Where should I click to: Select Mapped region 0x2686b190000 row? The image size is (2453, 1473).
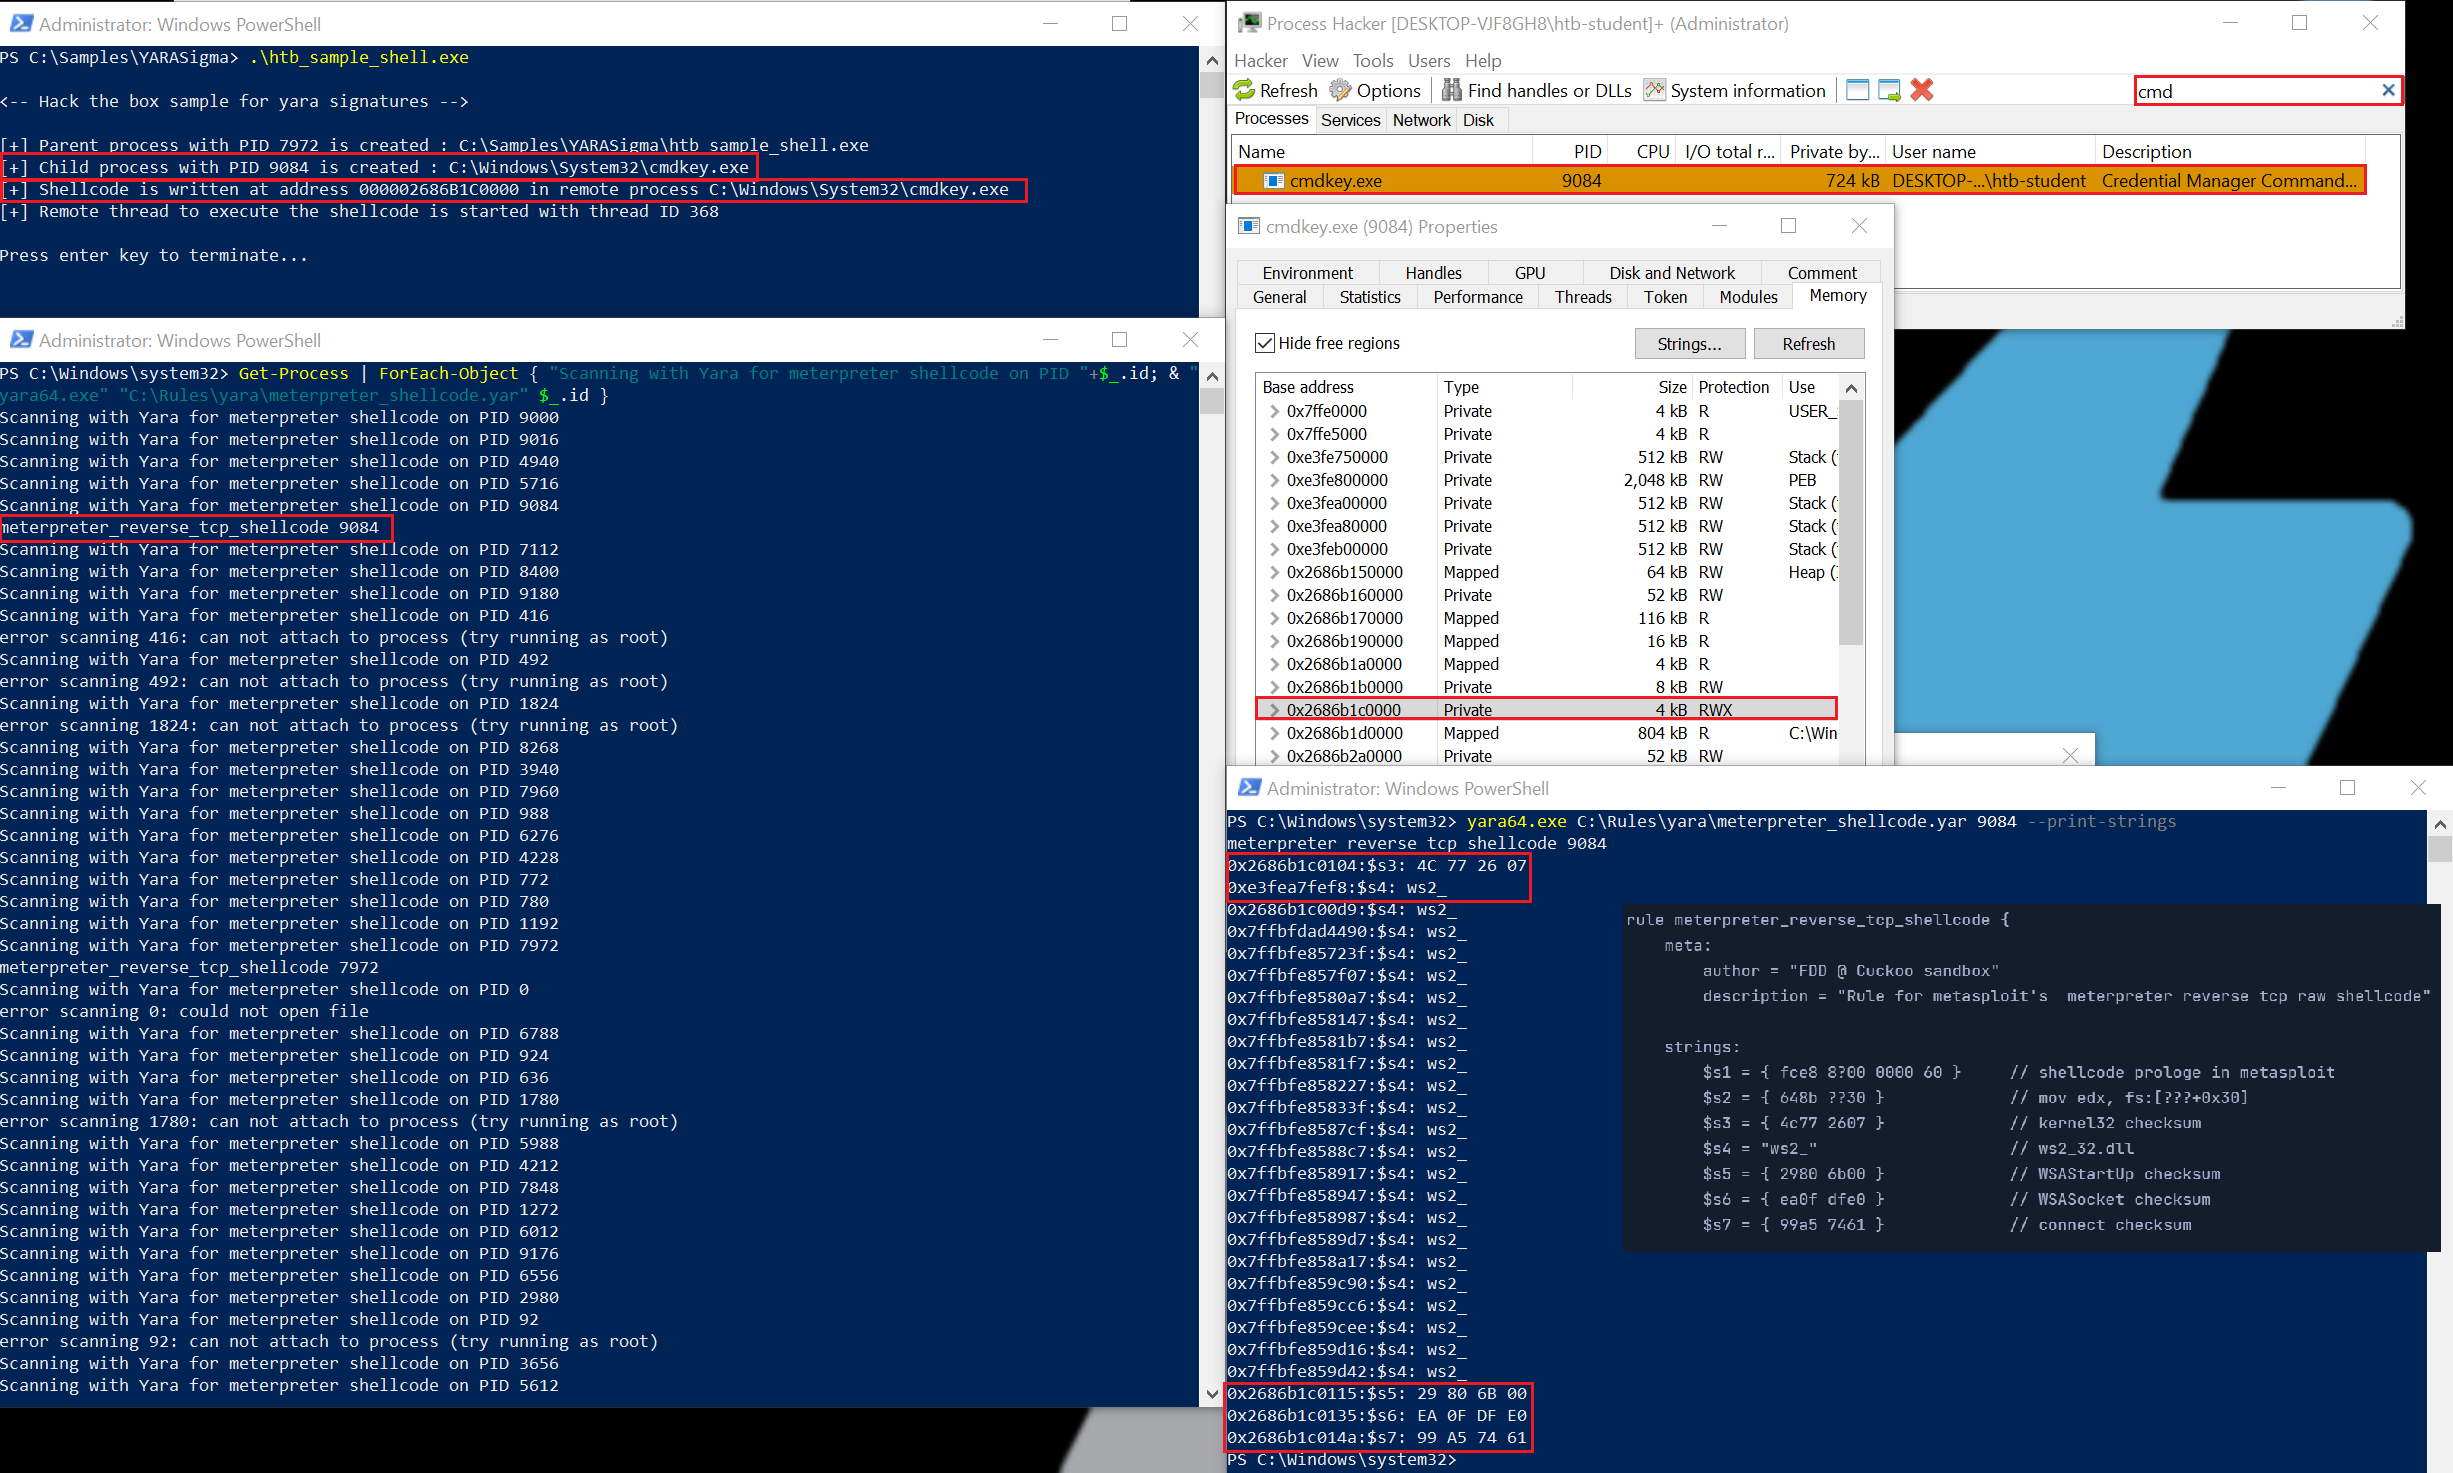point(1546,641)
